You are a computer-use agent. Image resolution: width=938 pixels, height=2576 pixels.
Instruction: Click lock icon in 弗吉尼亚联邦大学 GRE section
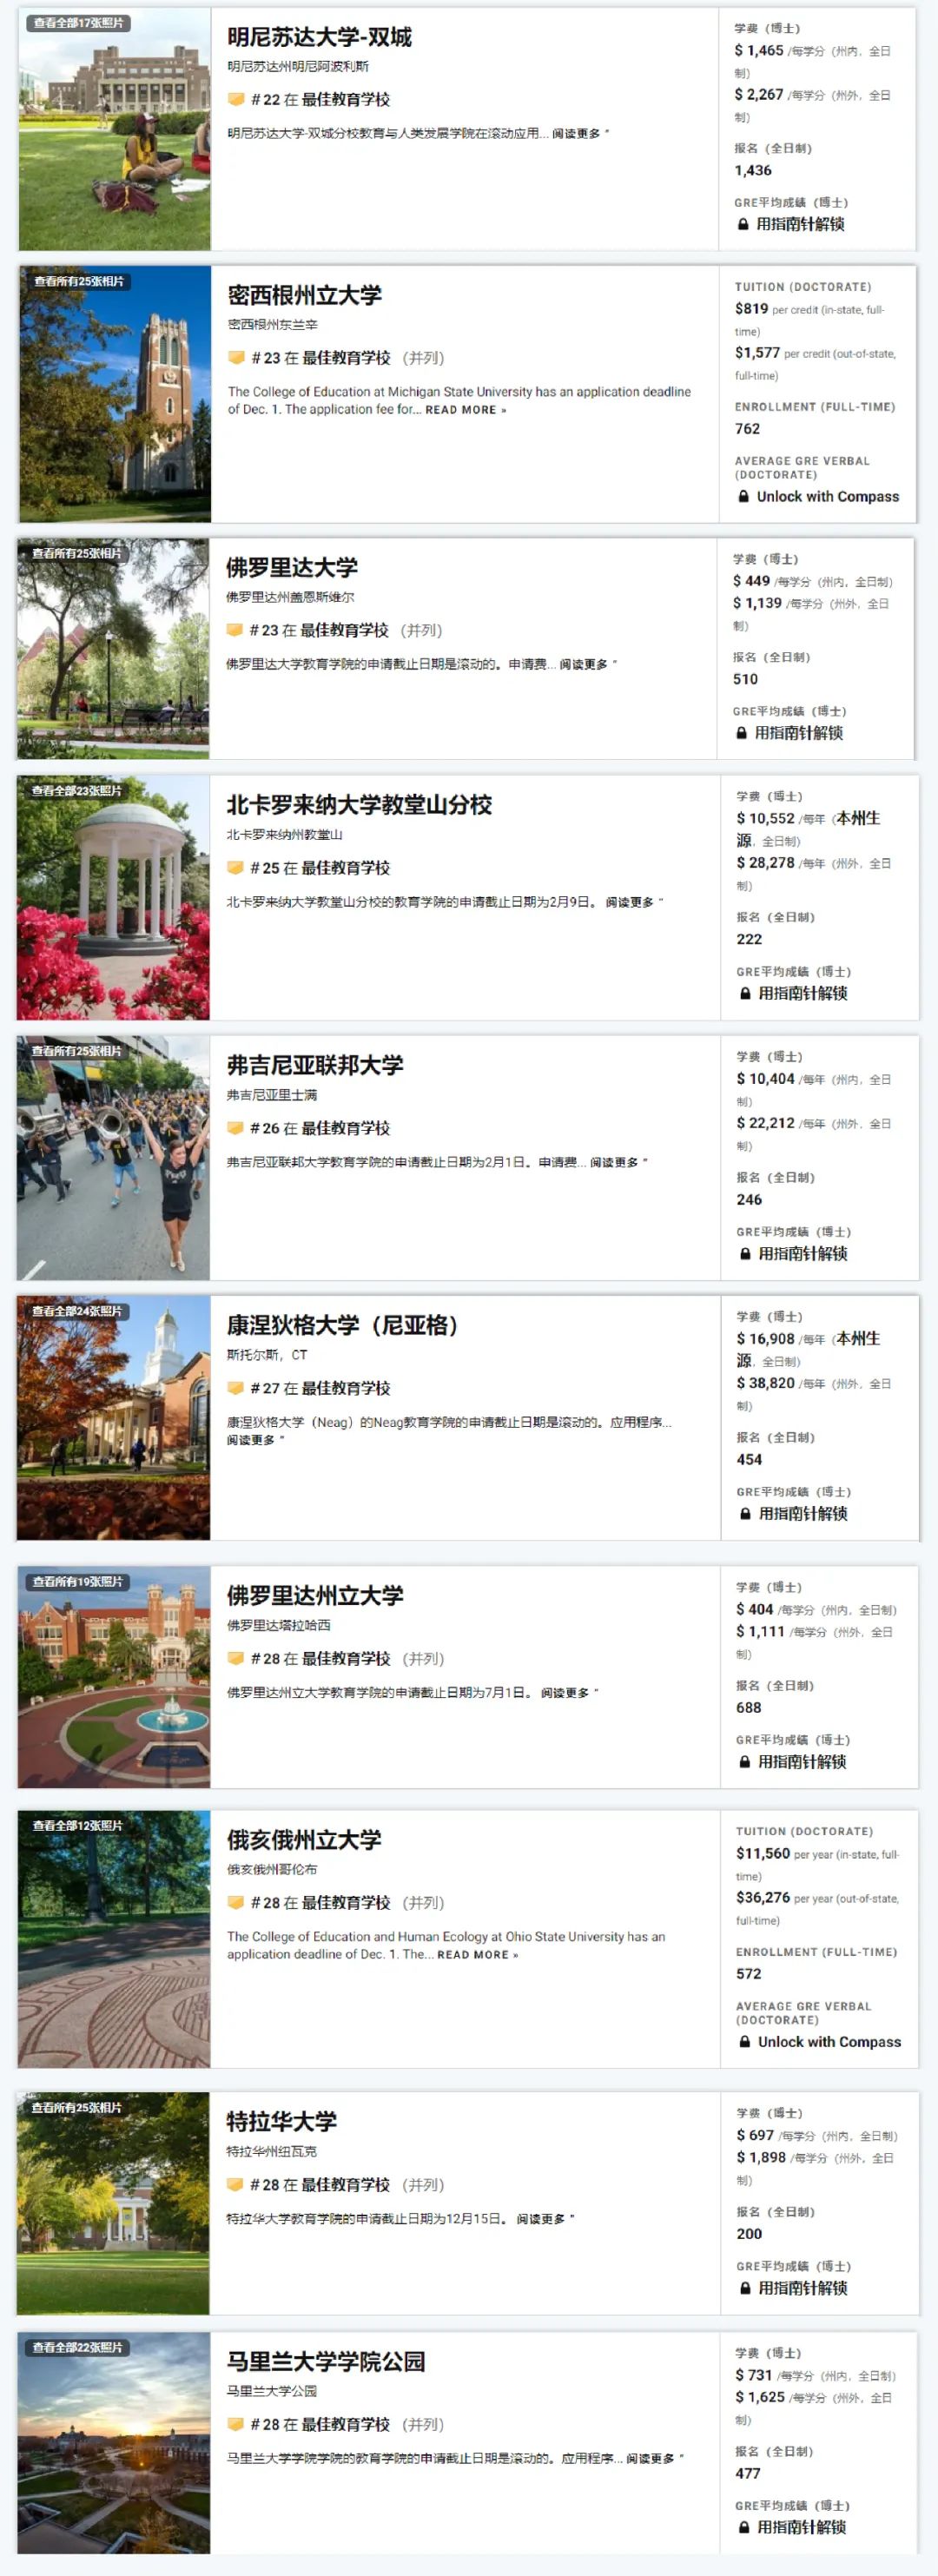[745, 1253]
